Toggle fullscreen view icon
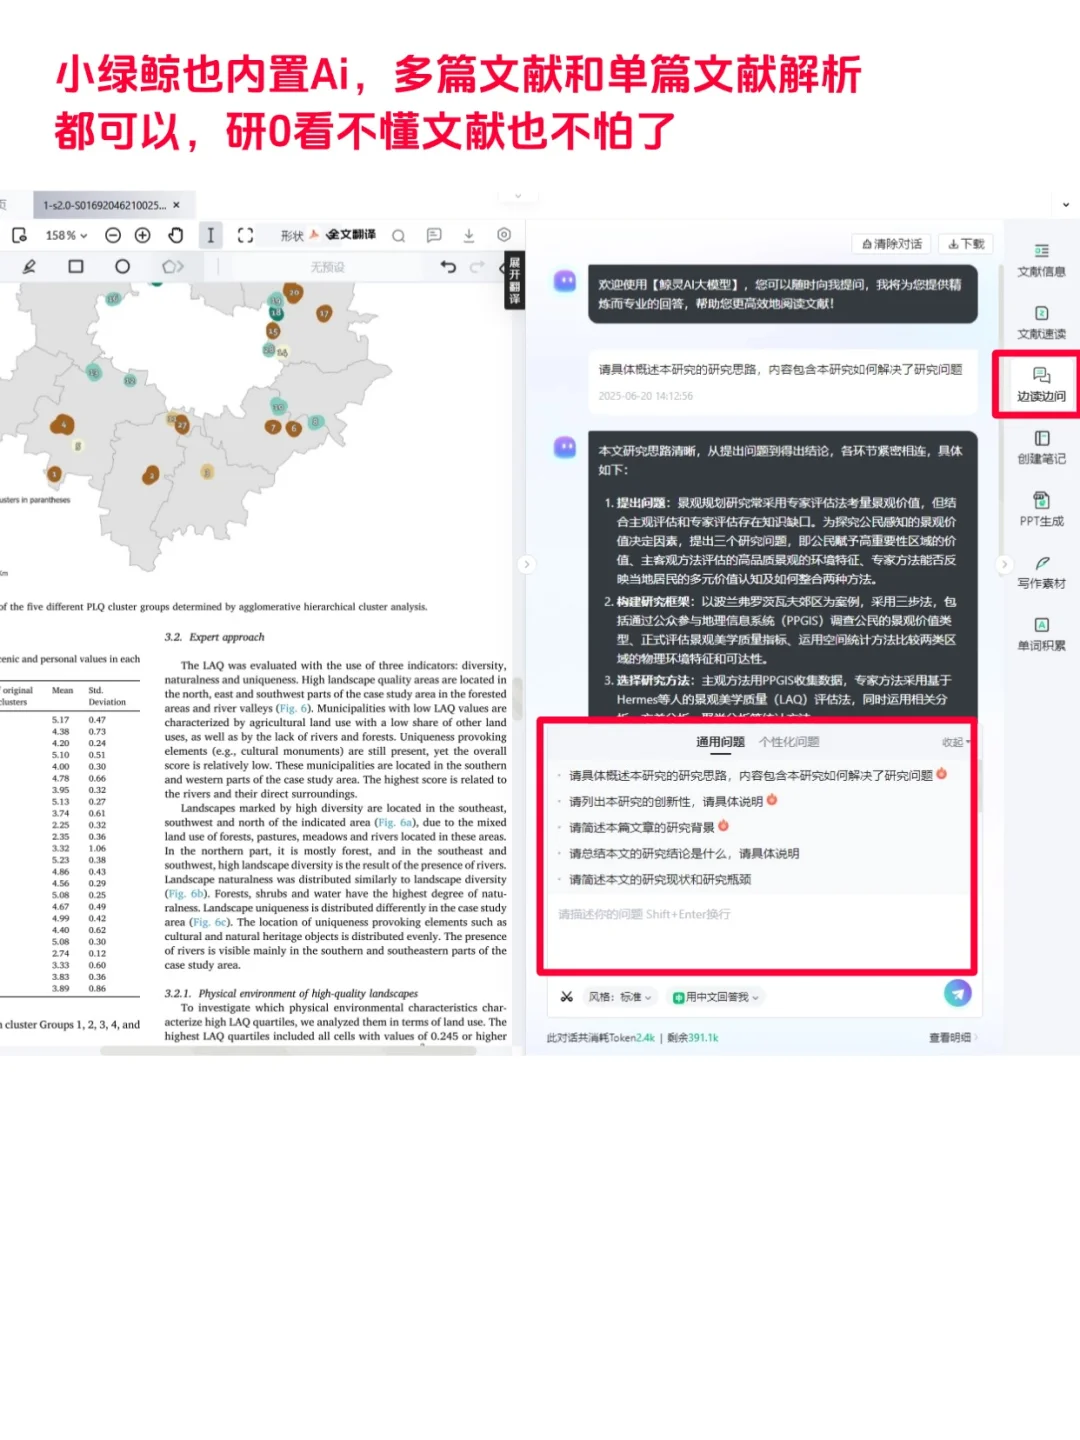1080x1440 pixels. [245, 235]
